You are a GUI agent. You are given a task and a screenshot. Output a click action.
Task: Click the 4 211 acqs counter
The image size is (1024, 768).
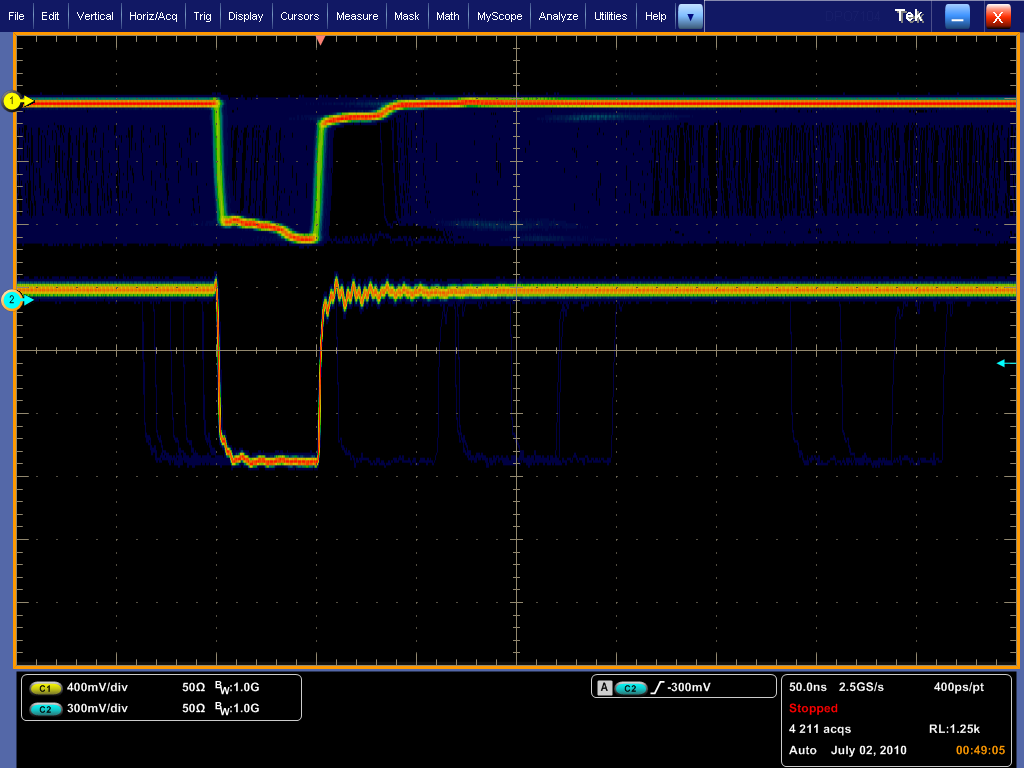coord(820,729)
